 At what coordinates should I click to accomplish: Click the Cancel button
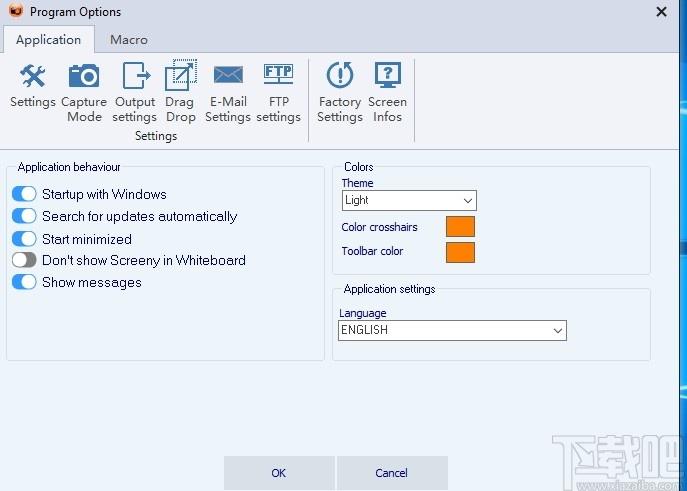392,473
